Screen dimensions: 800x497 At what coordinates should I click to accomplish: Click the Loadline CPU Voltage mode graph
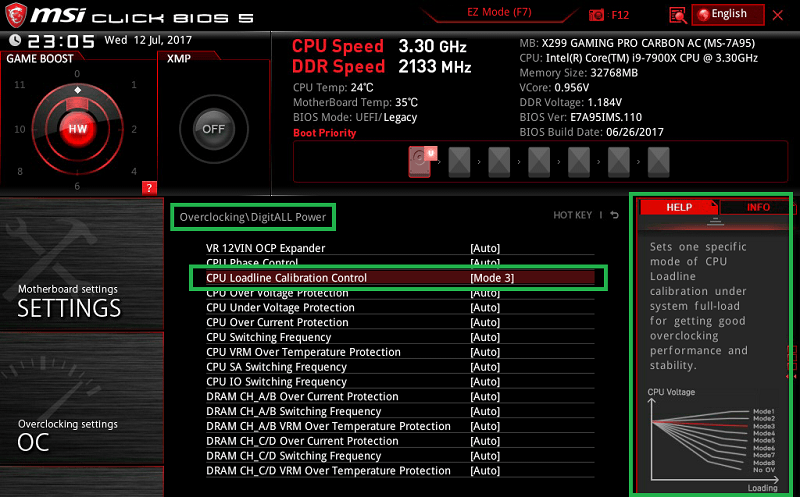713,440
